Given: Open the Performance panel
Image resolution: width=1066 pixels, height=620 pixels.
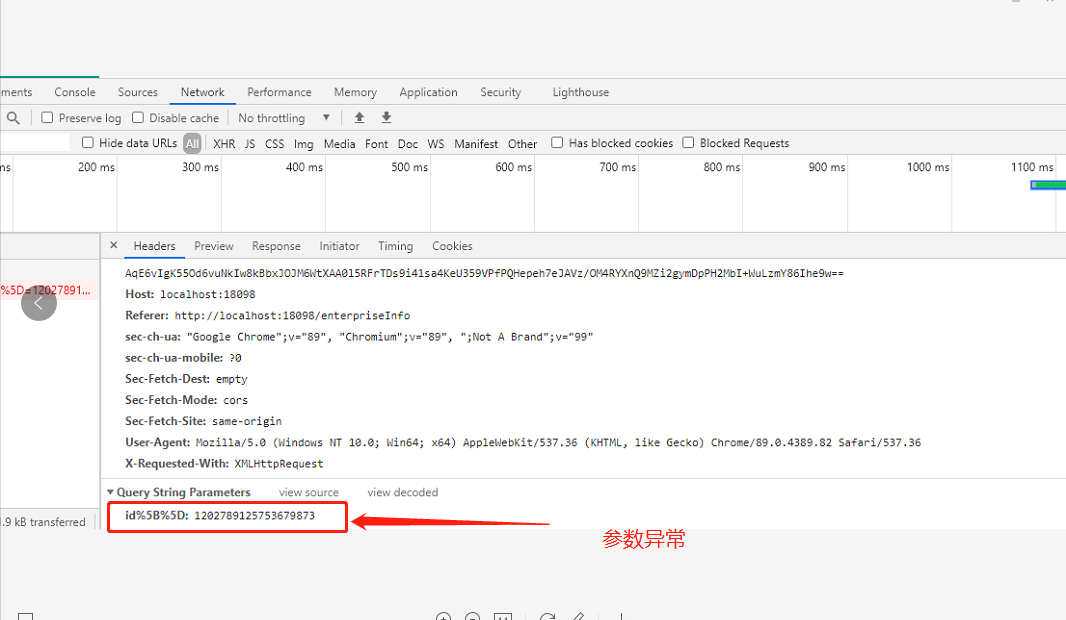Looking at the screenshot, I should click(279, 92).
